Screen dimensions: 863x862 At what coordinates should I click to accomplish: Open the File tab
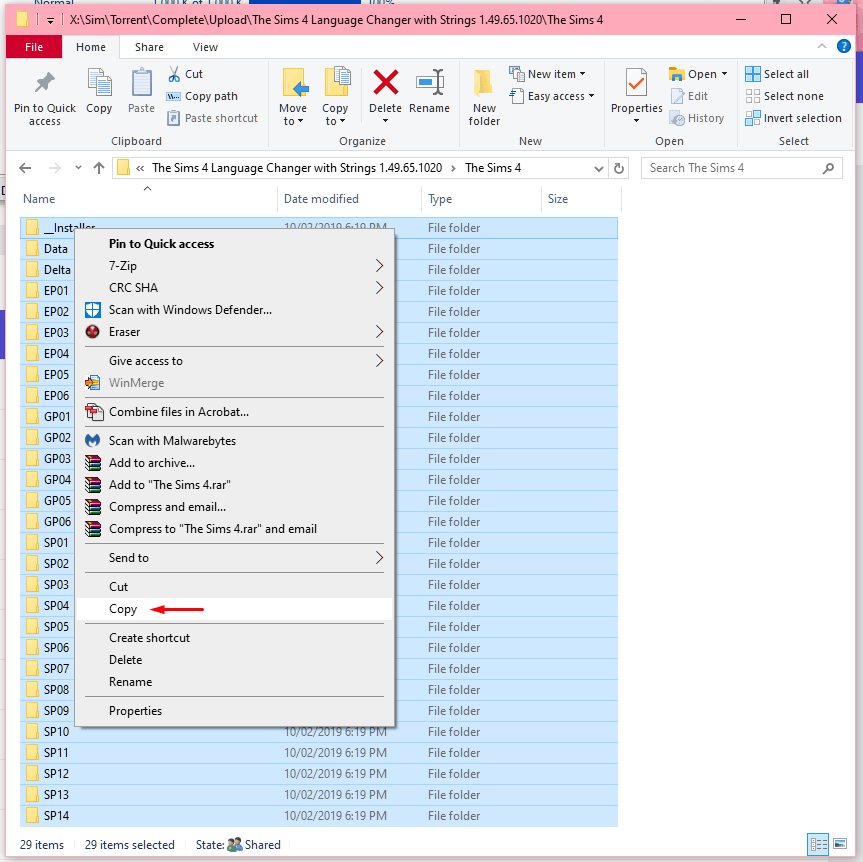(x=34, y=47)
